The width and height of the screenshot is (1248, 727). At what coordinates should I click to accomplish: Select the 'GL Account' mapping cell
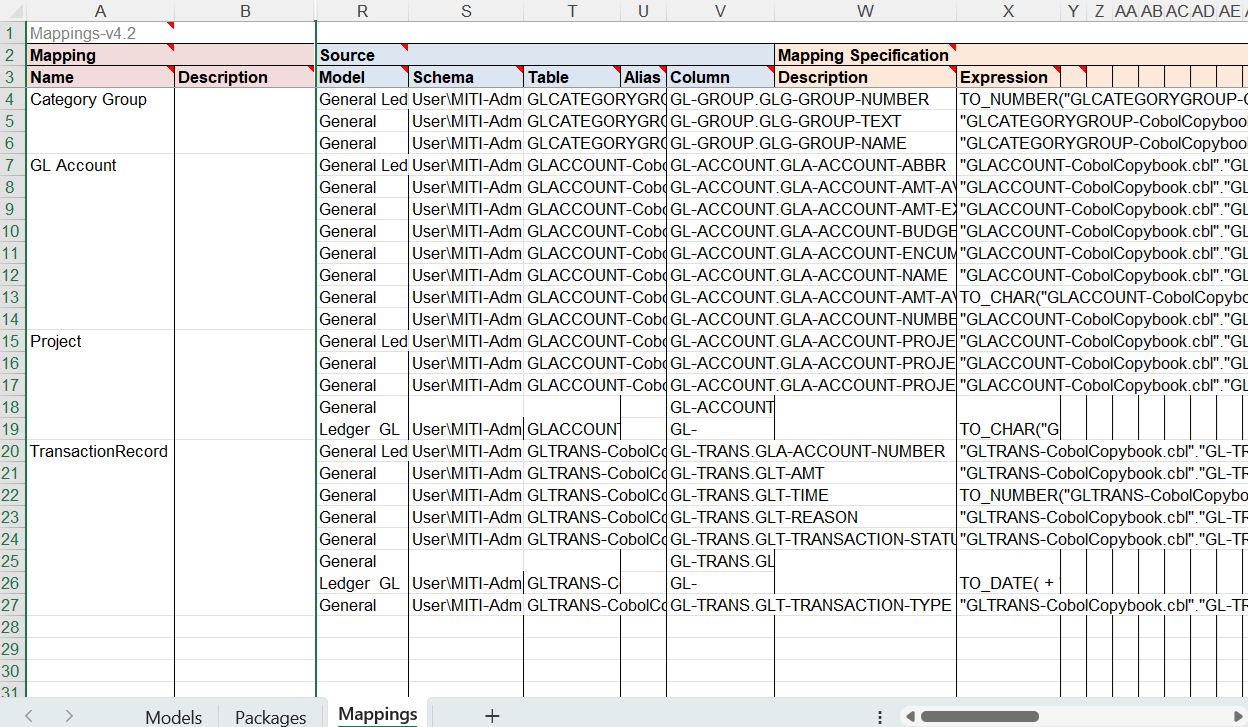click(100, 165)
